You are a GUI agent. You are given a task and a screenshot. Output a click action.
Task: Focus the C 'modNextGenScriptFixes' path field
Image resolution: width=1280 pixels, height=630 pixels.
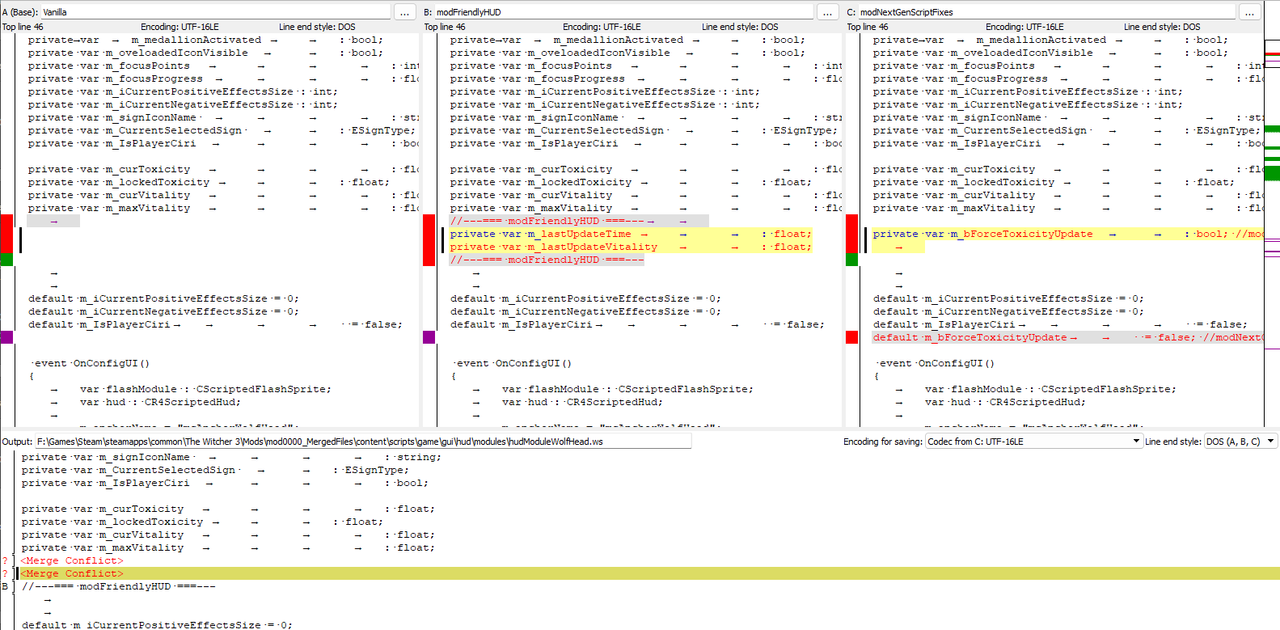(1047, 12)
